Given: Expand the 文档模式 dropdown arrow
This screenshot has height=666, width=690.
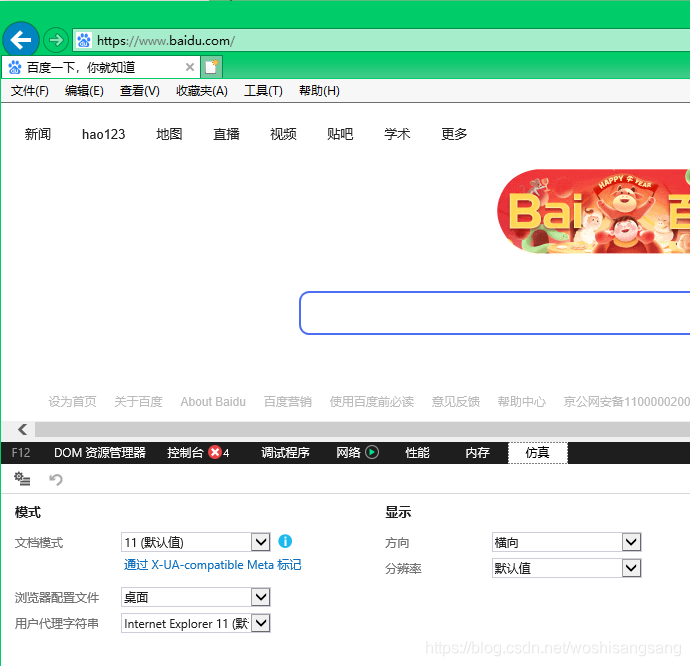Looking at the screenshot, I should tap(261, 542).
